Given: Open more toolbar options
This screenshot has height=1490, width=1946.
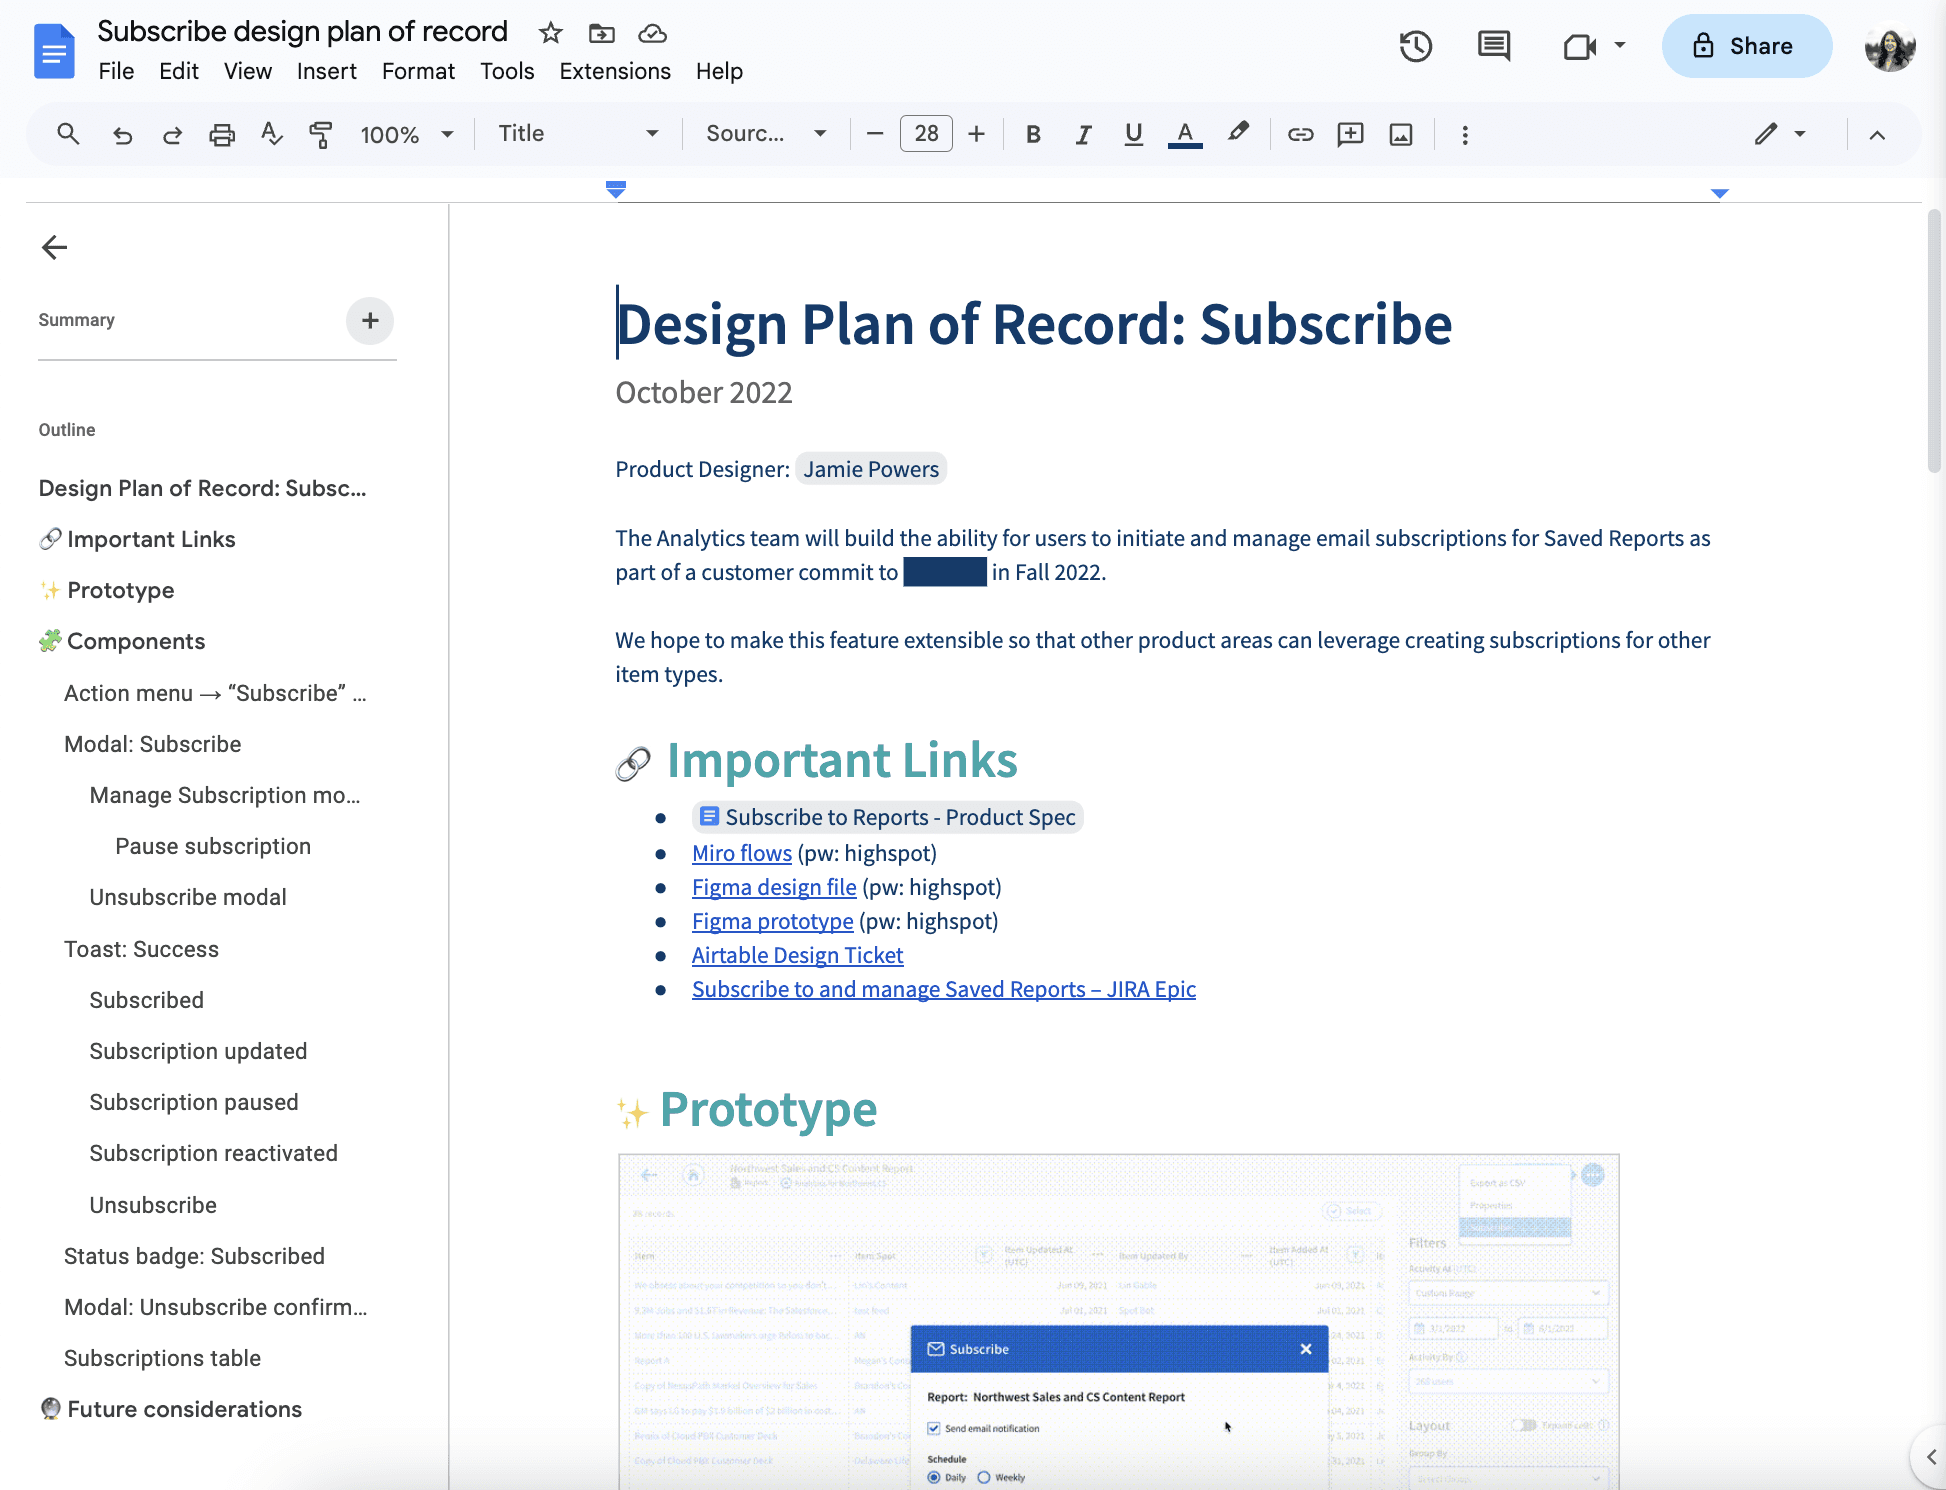Looking at the screenshot, I should click(x=1465, y=134).
